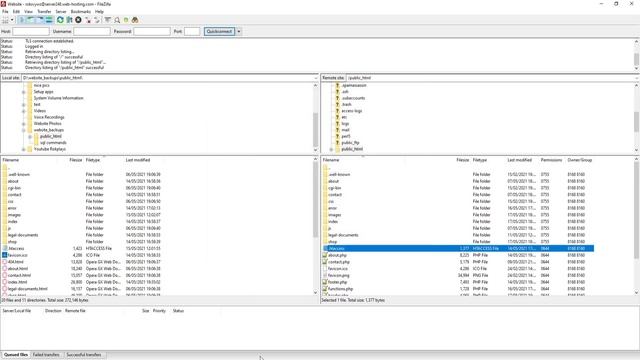
Task: Select public_ftp folder in remote tree
Action: pos(350,143)
